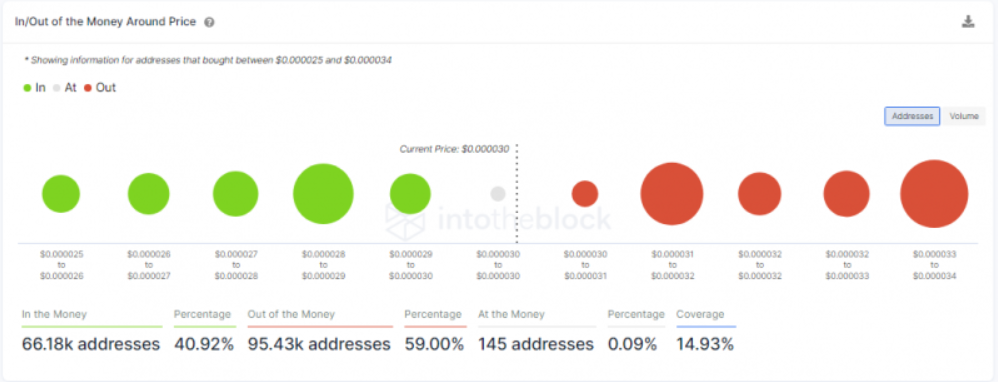Click the rightmost red bubble at $0.000033

click(x=934, y=194)
